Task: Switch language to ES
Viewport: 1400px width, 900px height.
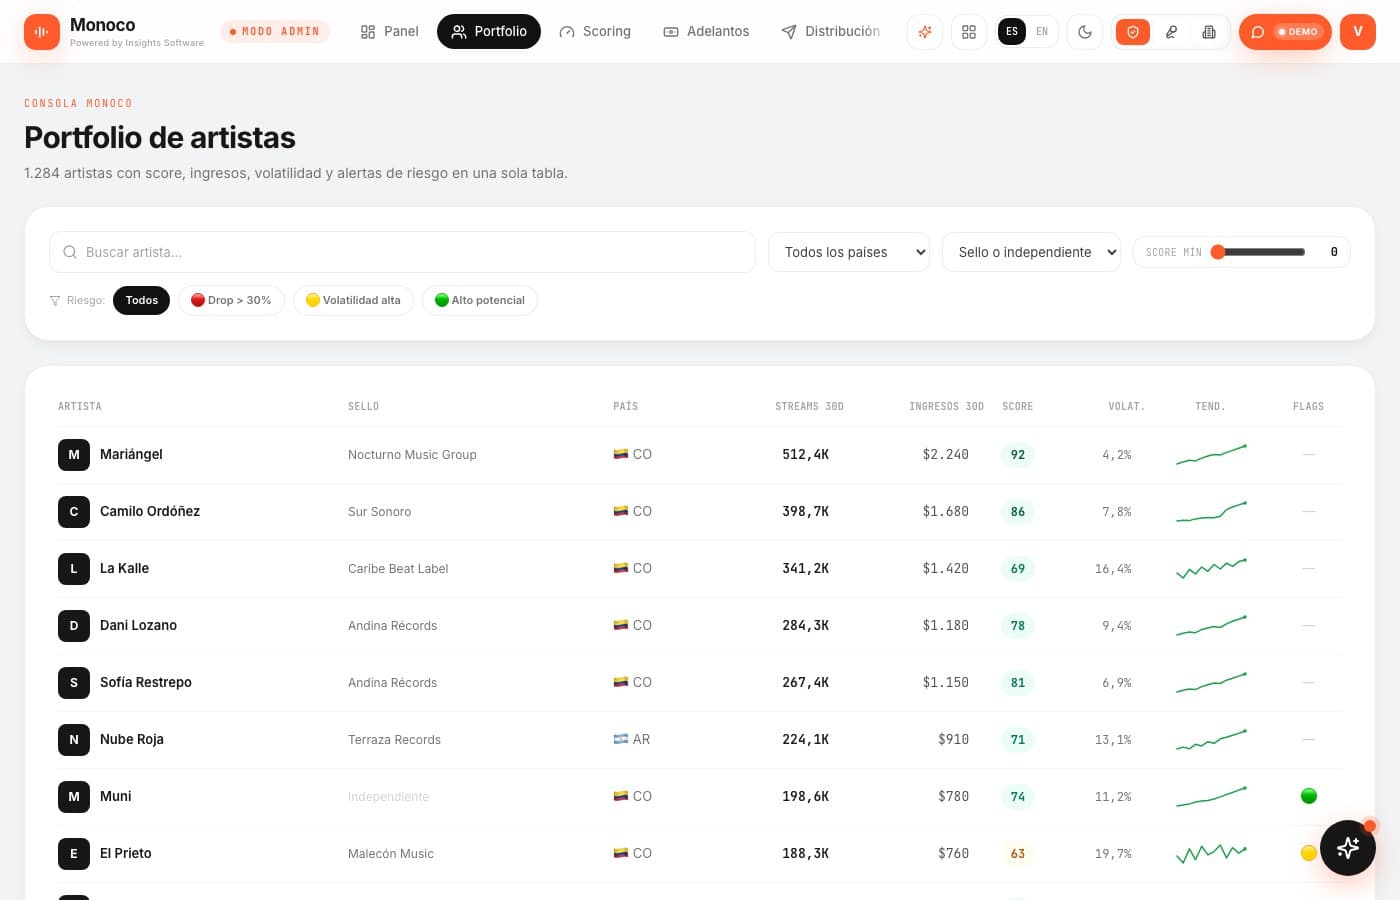Action: tap(1012, 32)
